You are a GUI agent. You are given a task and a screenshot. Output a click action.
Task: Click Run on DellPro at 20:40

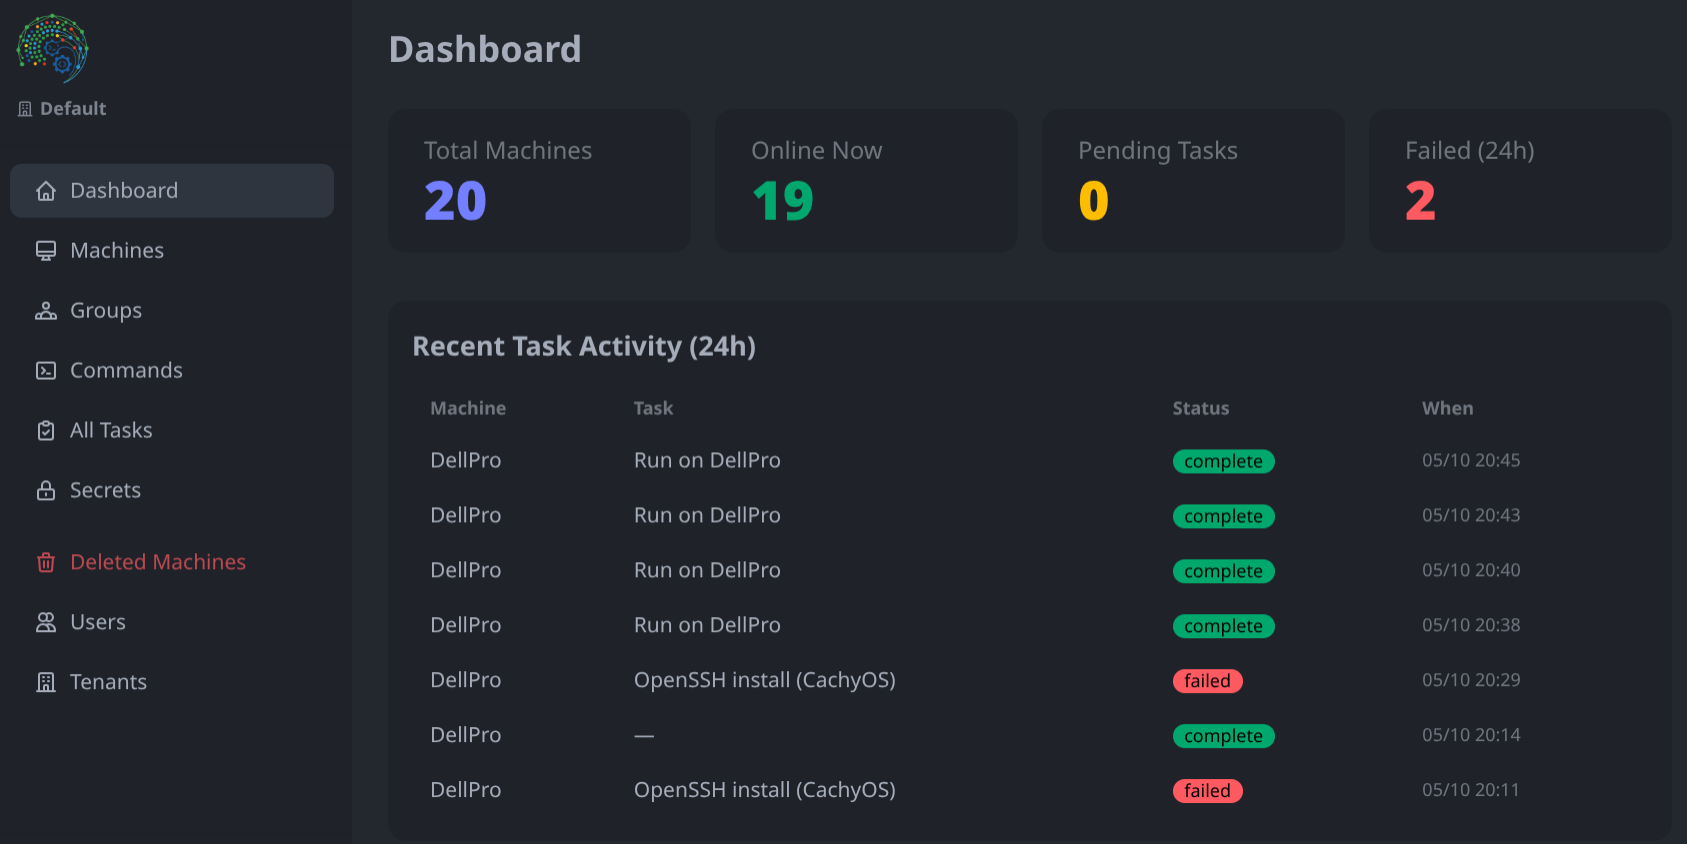pyautogui.click(x=707, y=570)
